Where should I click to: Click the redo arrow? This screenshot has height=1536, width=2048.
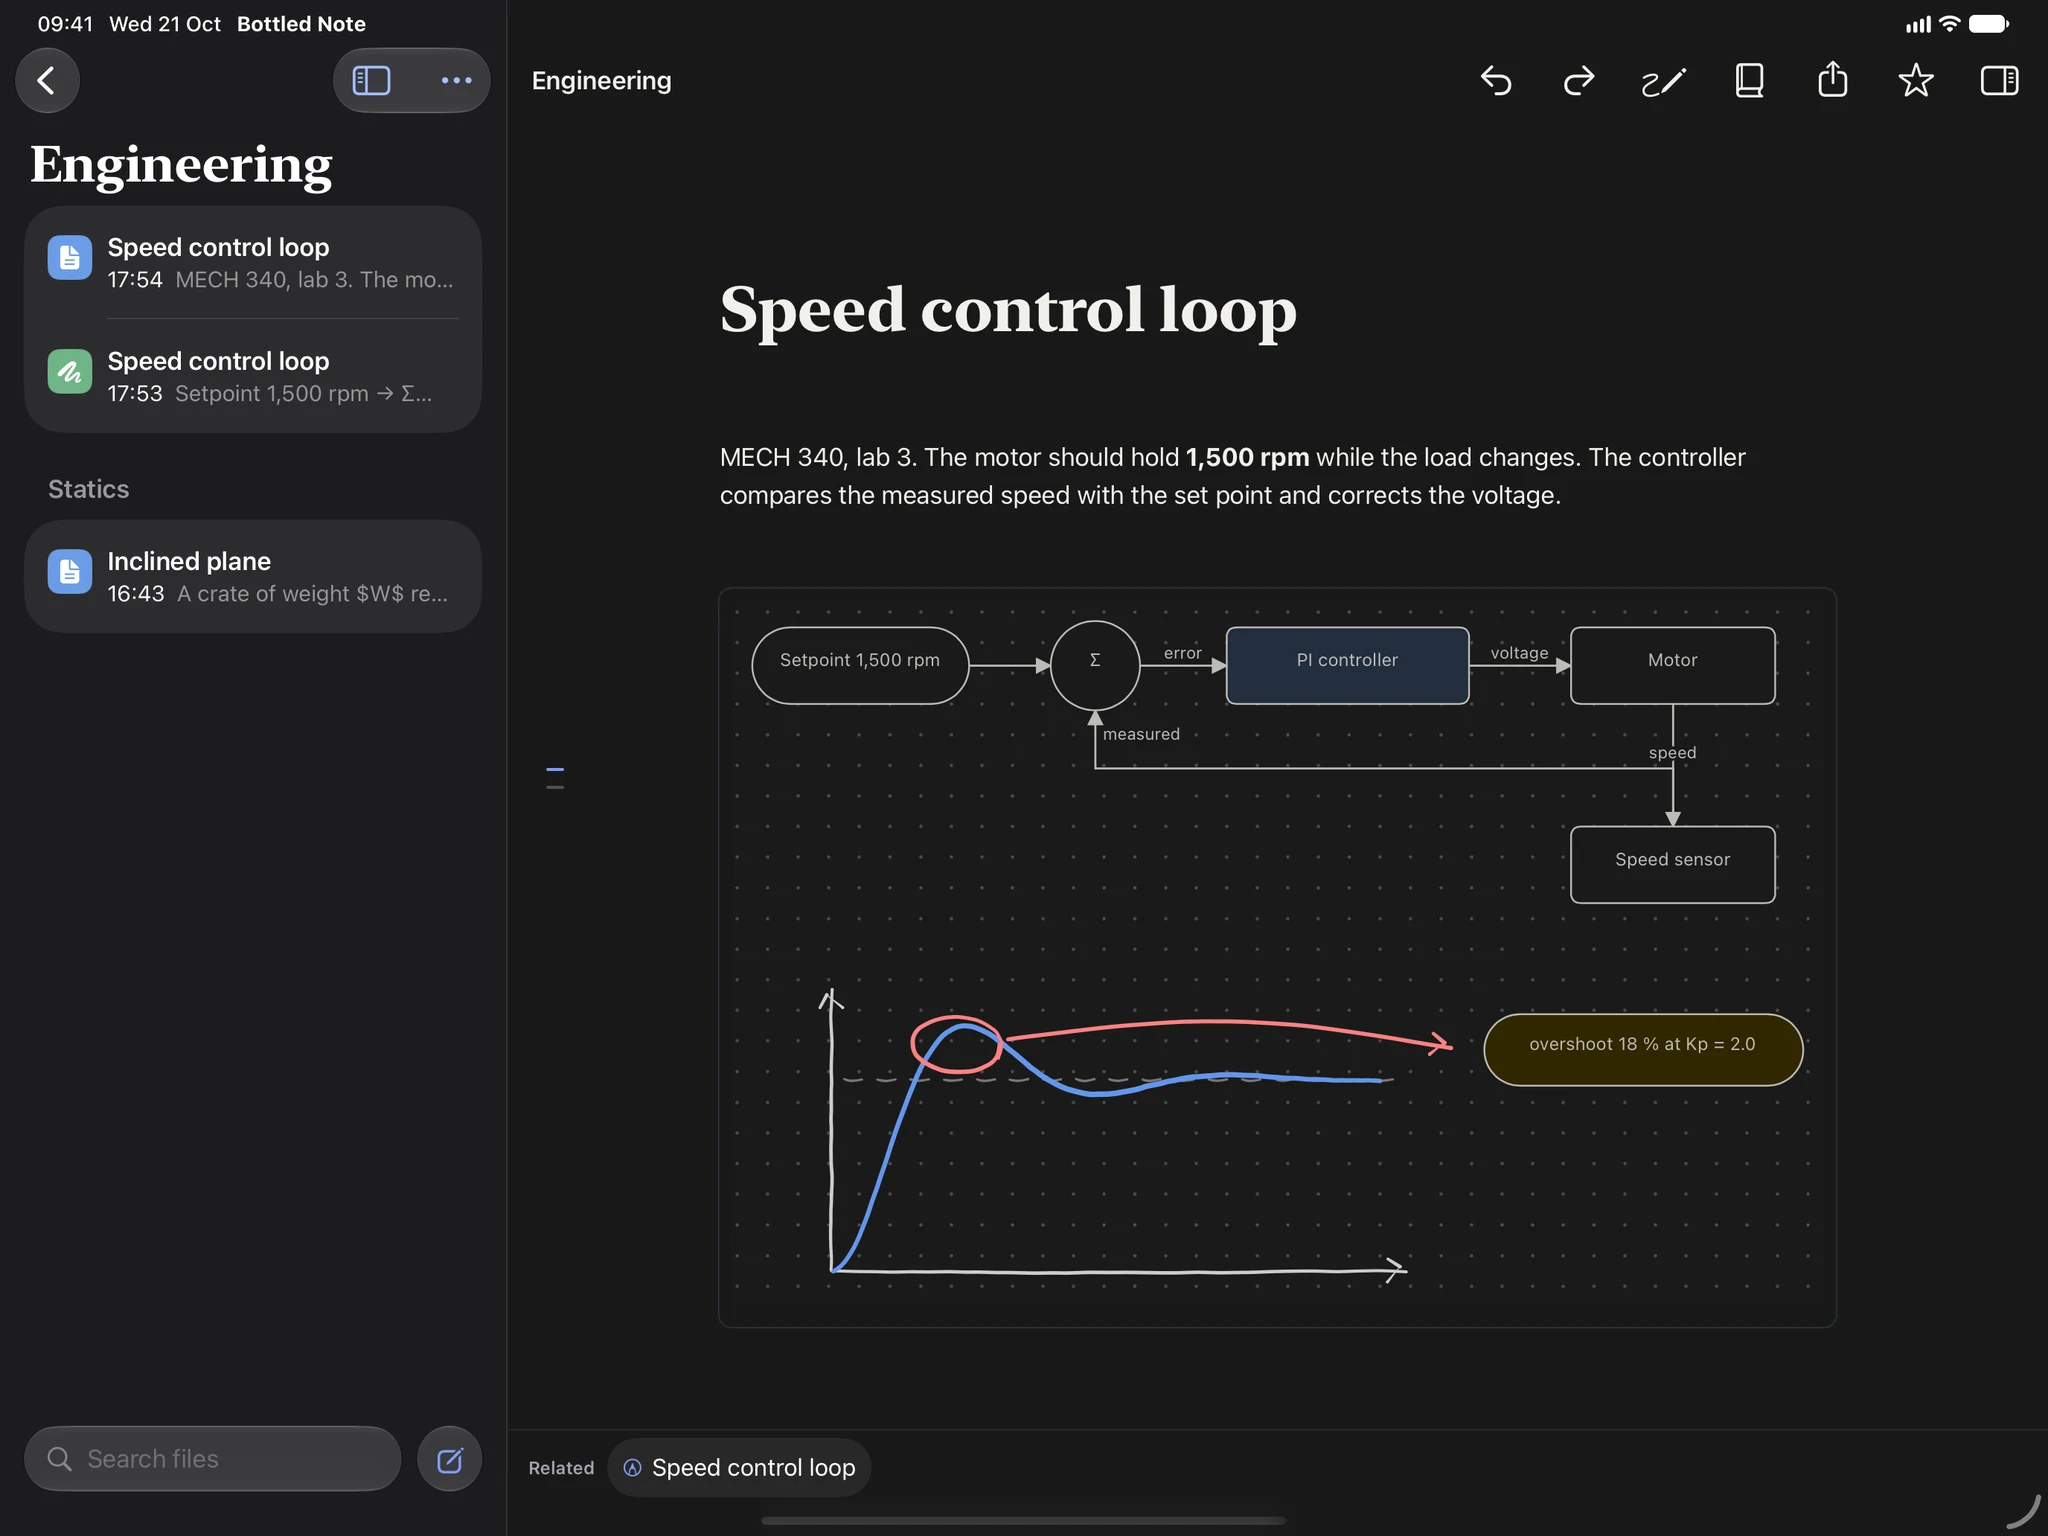tap(1578, 80)
